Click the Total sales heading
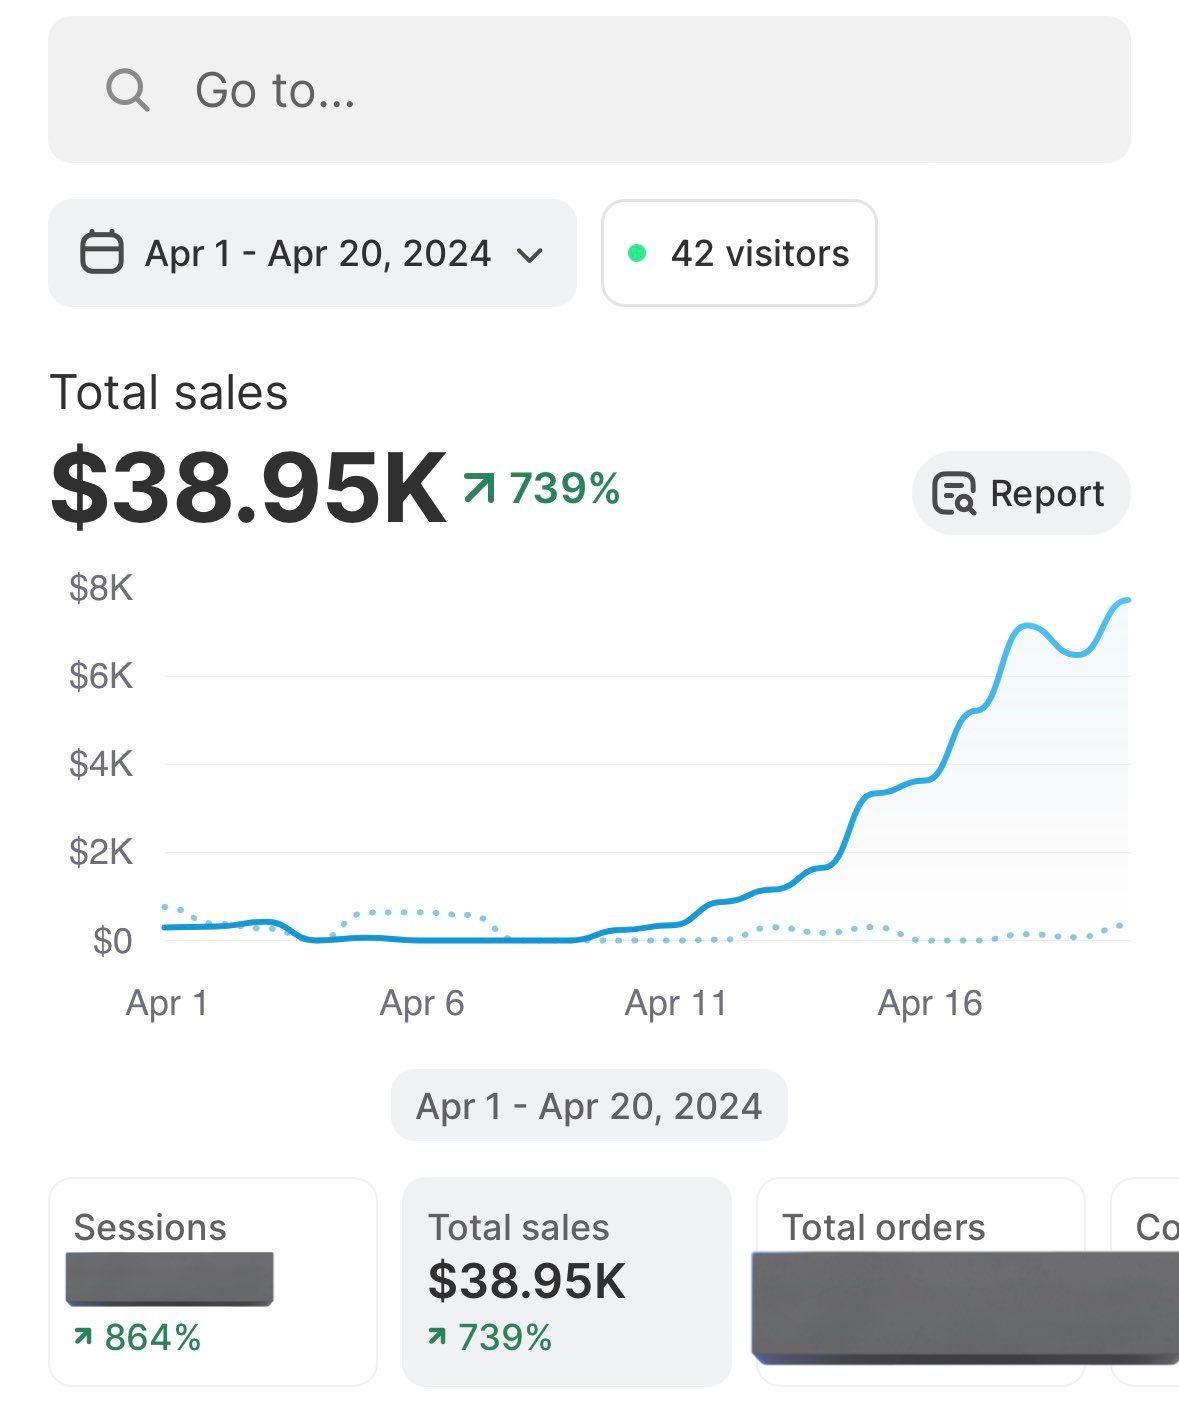The height and width of the screenshot is (1411, 1179). 169,392
